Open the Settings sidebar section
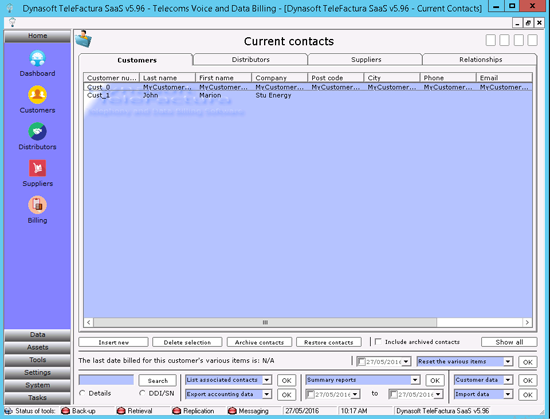Image resolution: width=550 pixels, height=419 pixels. pos(38,373)
